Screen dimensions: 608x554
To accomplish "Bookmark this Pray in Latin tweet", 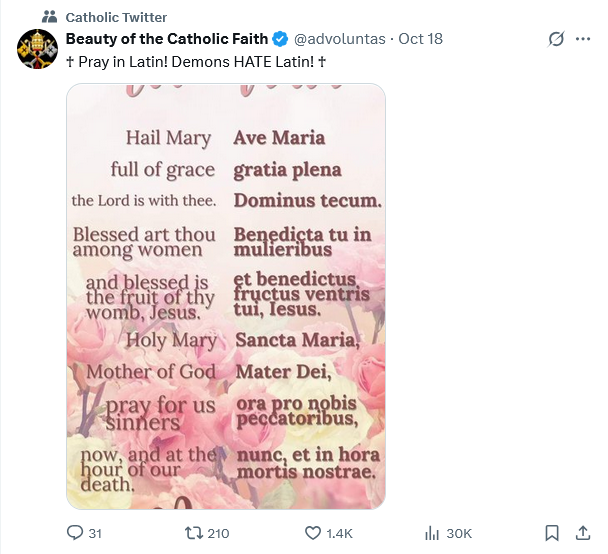I will [552, 533].
